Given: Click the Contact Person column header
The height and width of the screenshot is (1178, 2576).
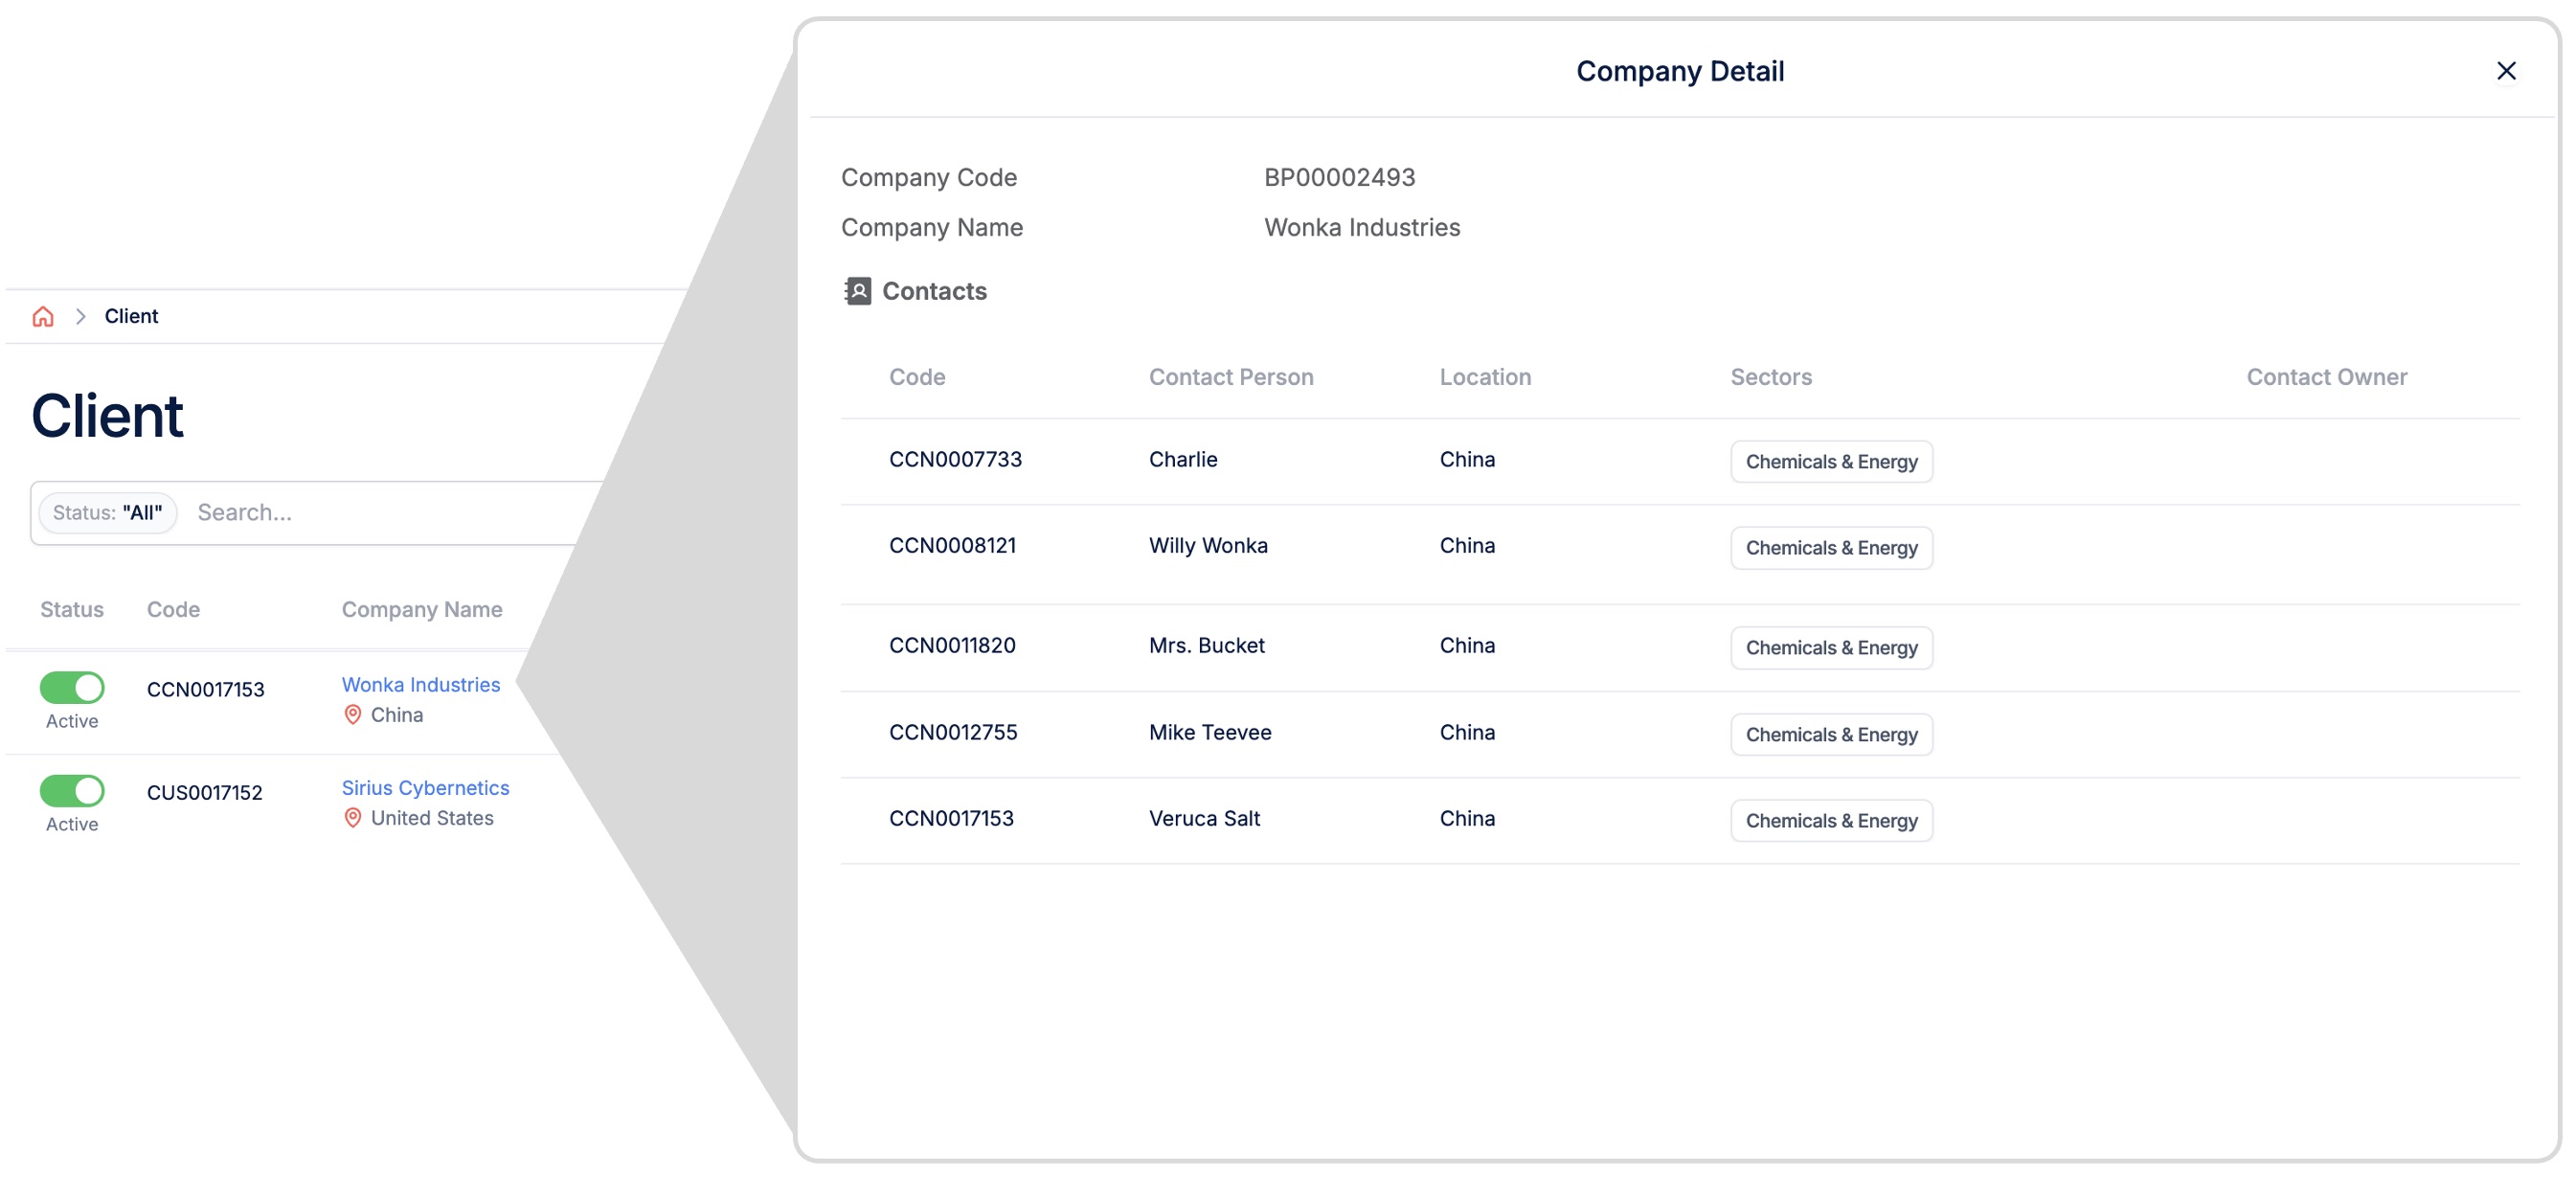Looking at the screenshot, I should [x=1230, y=377].
